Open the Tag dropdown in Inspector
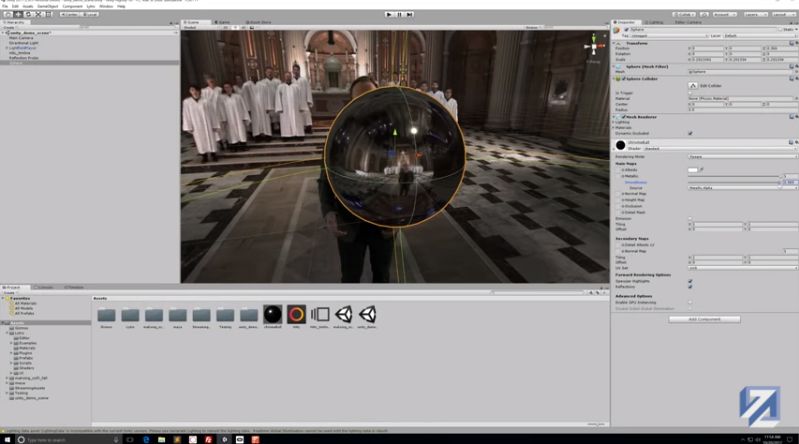Screen dimensions: 799x444 [669, 36]
